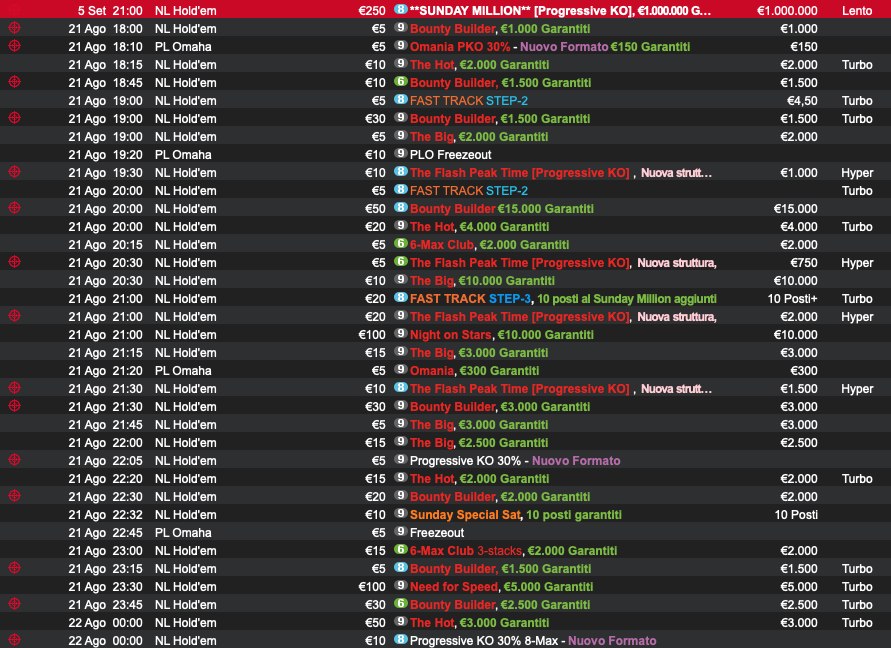Click the Hyper label on the 19:30 row
The height and width of the screenshot is (648, 891).
click(x=857, y=173)
